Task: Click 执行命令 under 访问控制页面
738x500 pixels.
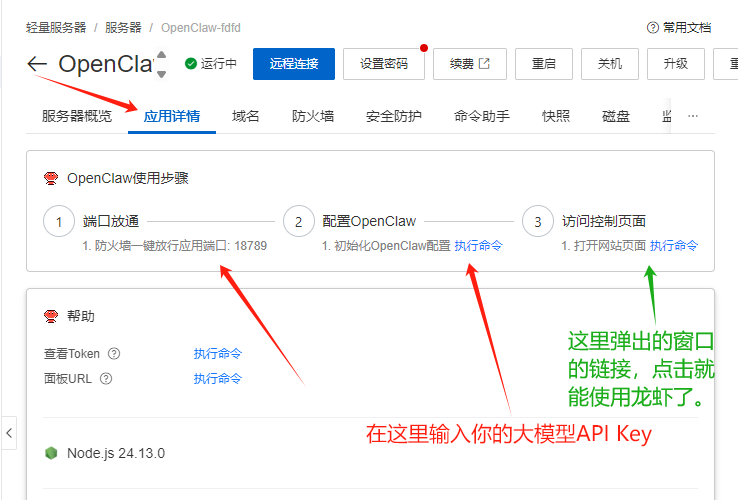Action: click(674, 245)
